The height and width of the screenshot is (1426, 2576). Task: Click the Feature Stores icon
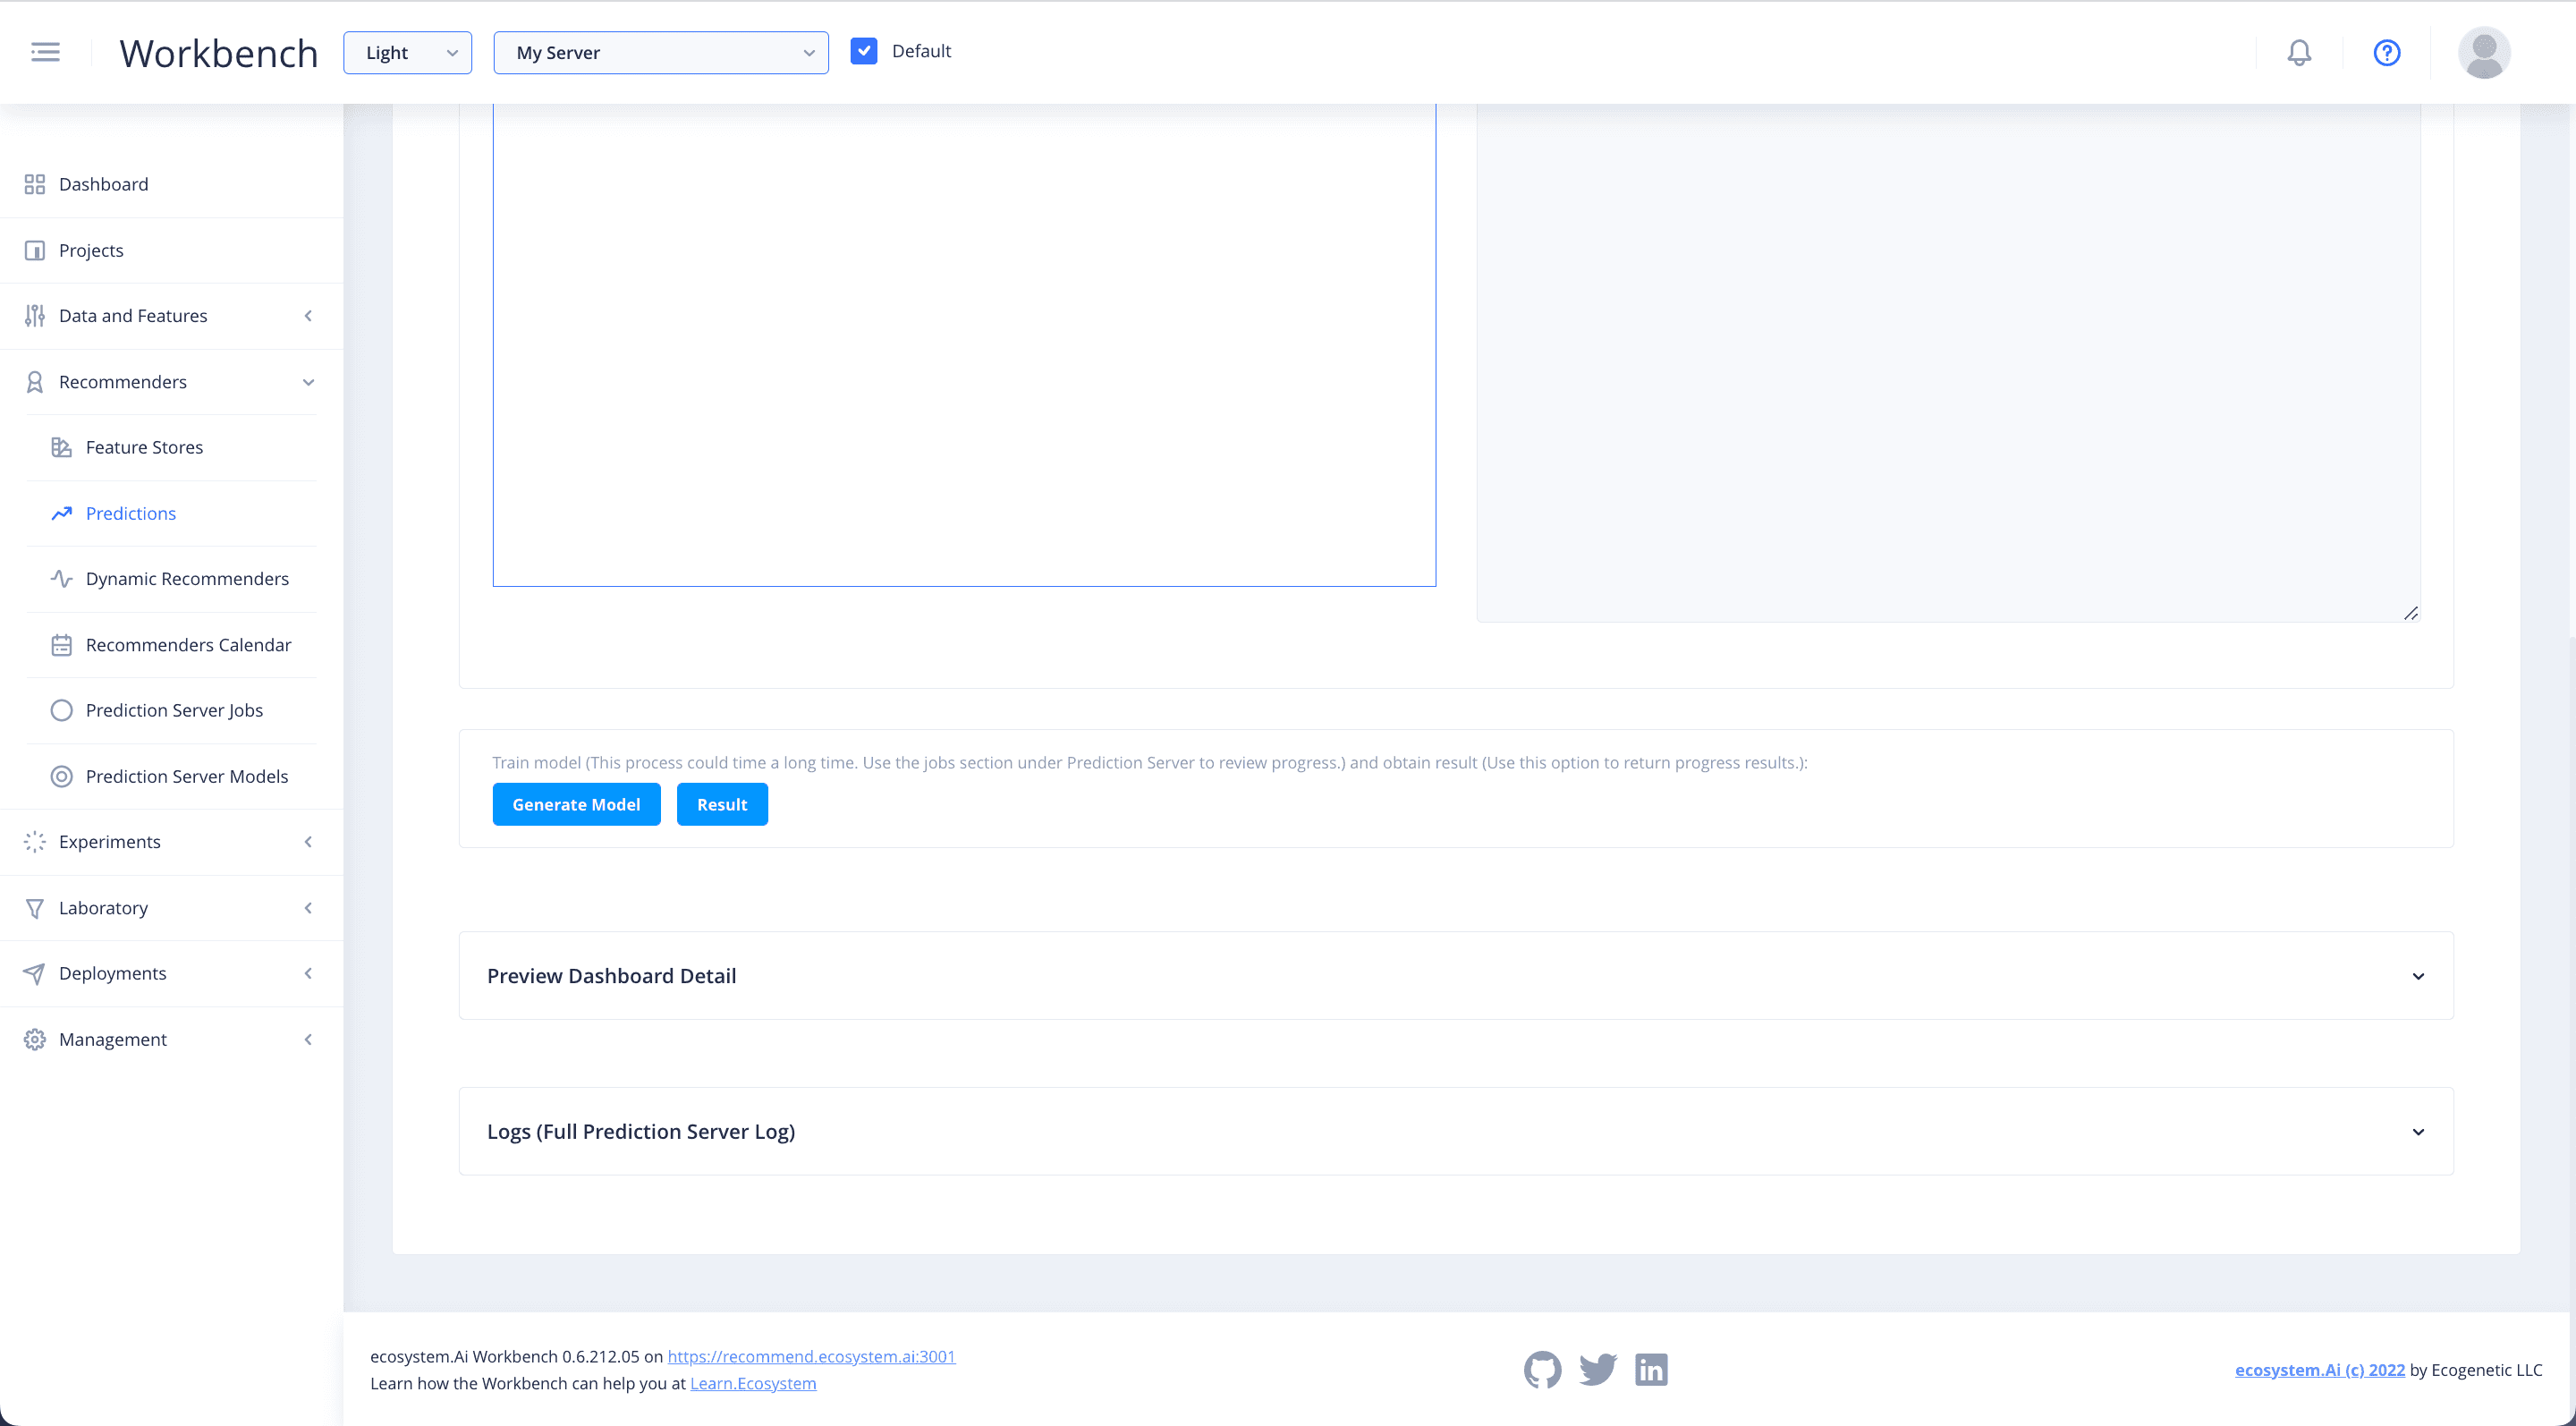(x=62, y=446)
